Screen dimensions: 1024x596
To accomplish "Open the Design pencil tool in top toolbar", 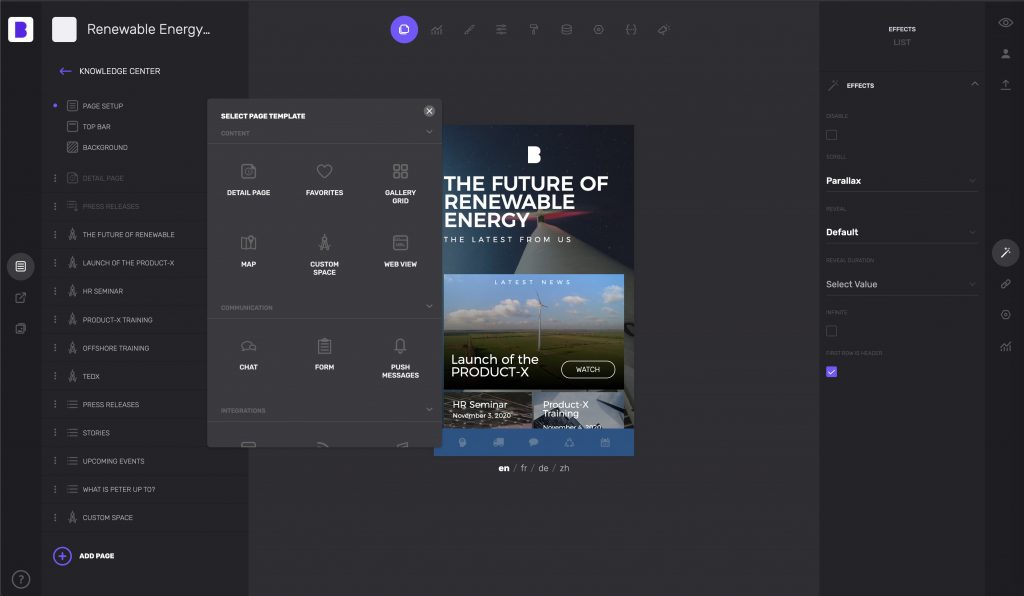I will 470,29.
